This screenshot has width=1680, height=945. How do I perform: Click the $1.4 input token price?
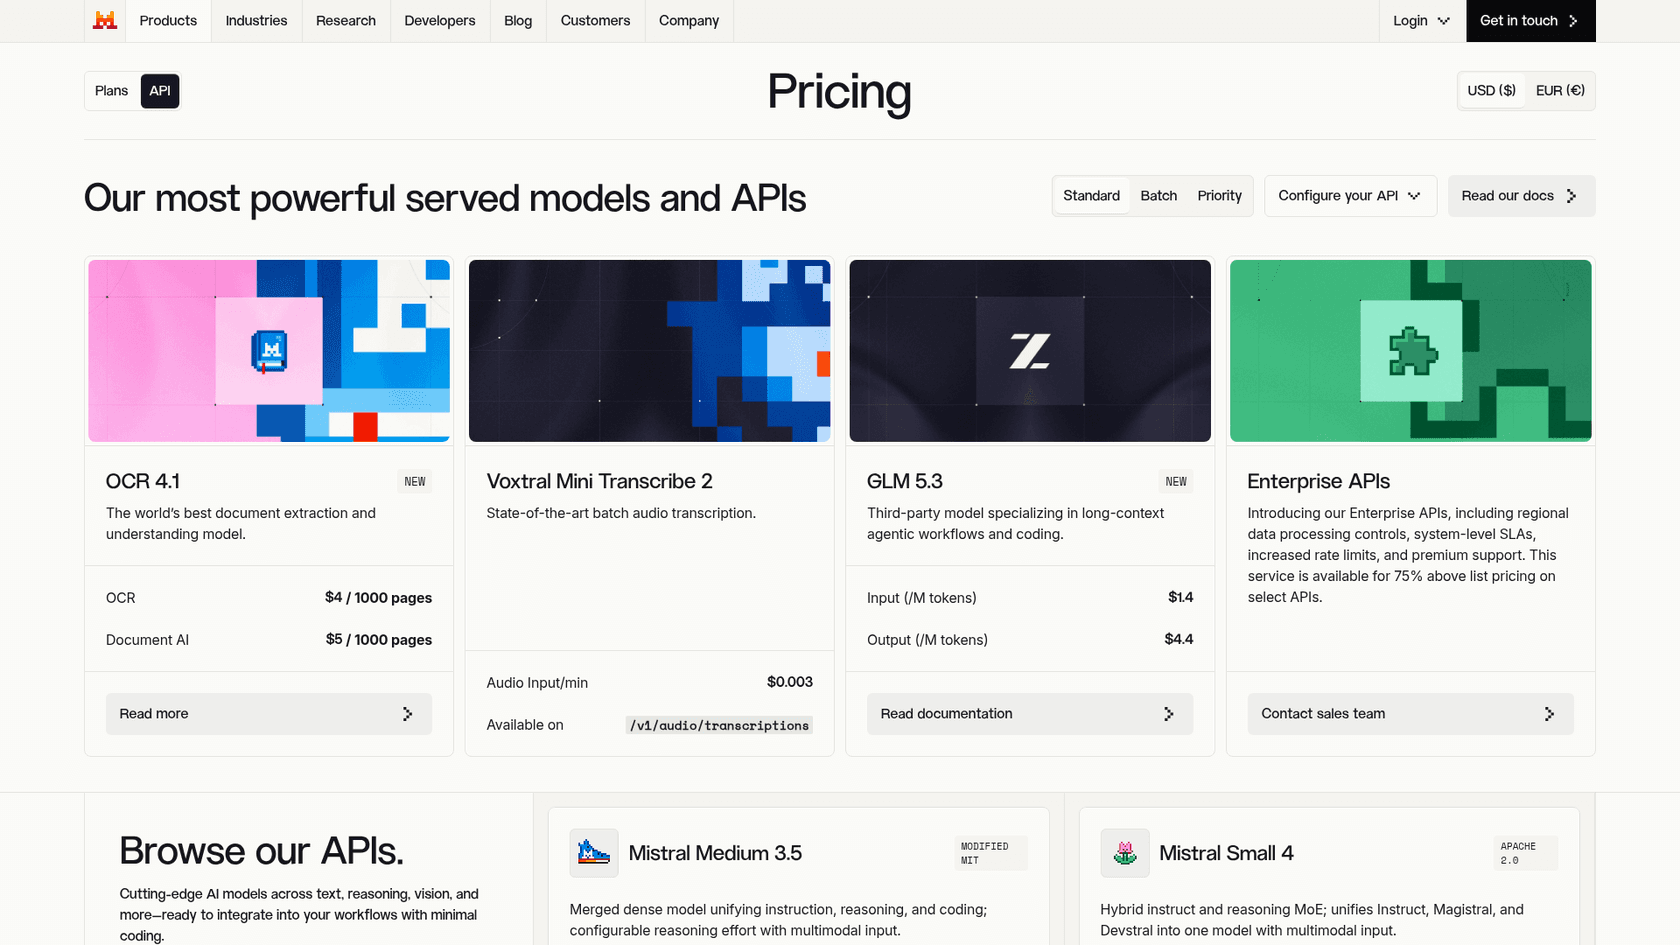point(1180,597)
